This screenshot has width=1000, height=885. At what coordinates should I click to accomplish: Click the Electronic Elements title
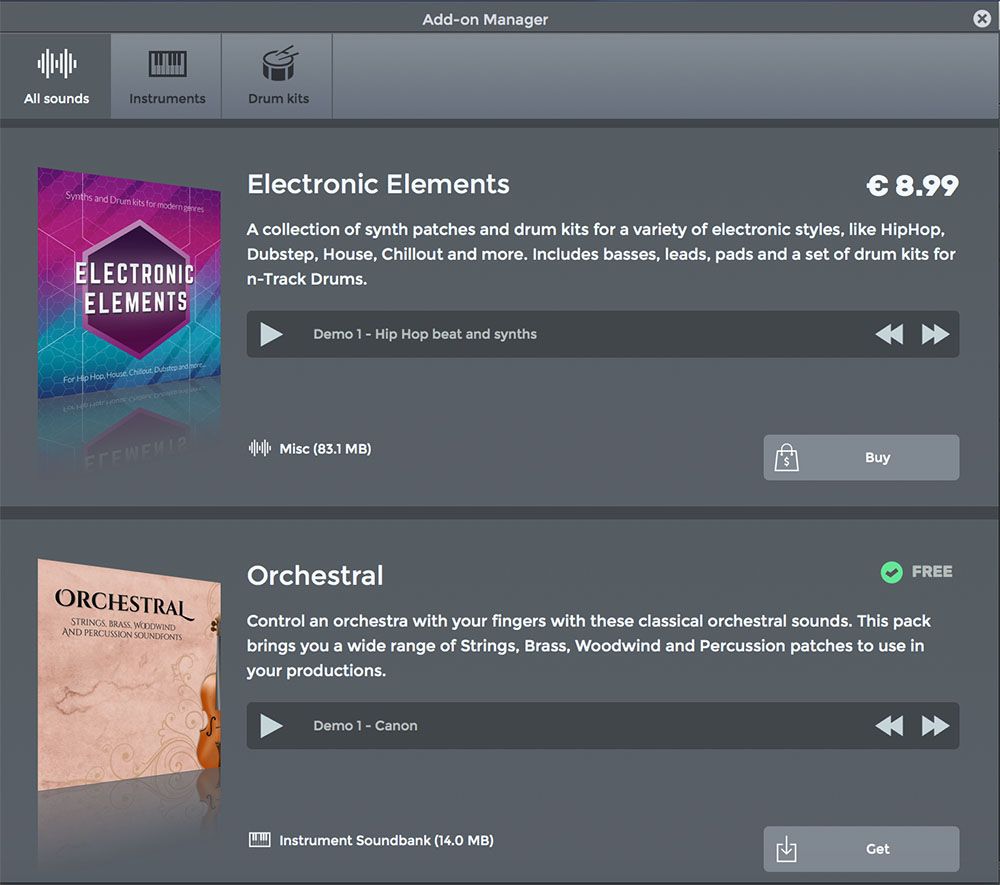[x=378, y=184]
